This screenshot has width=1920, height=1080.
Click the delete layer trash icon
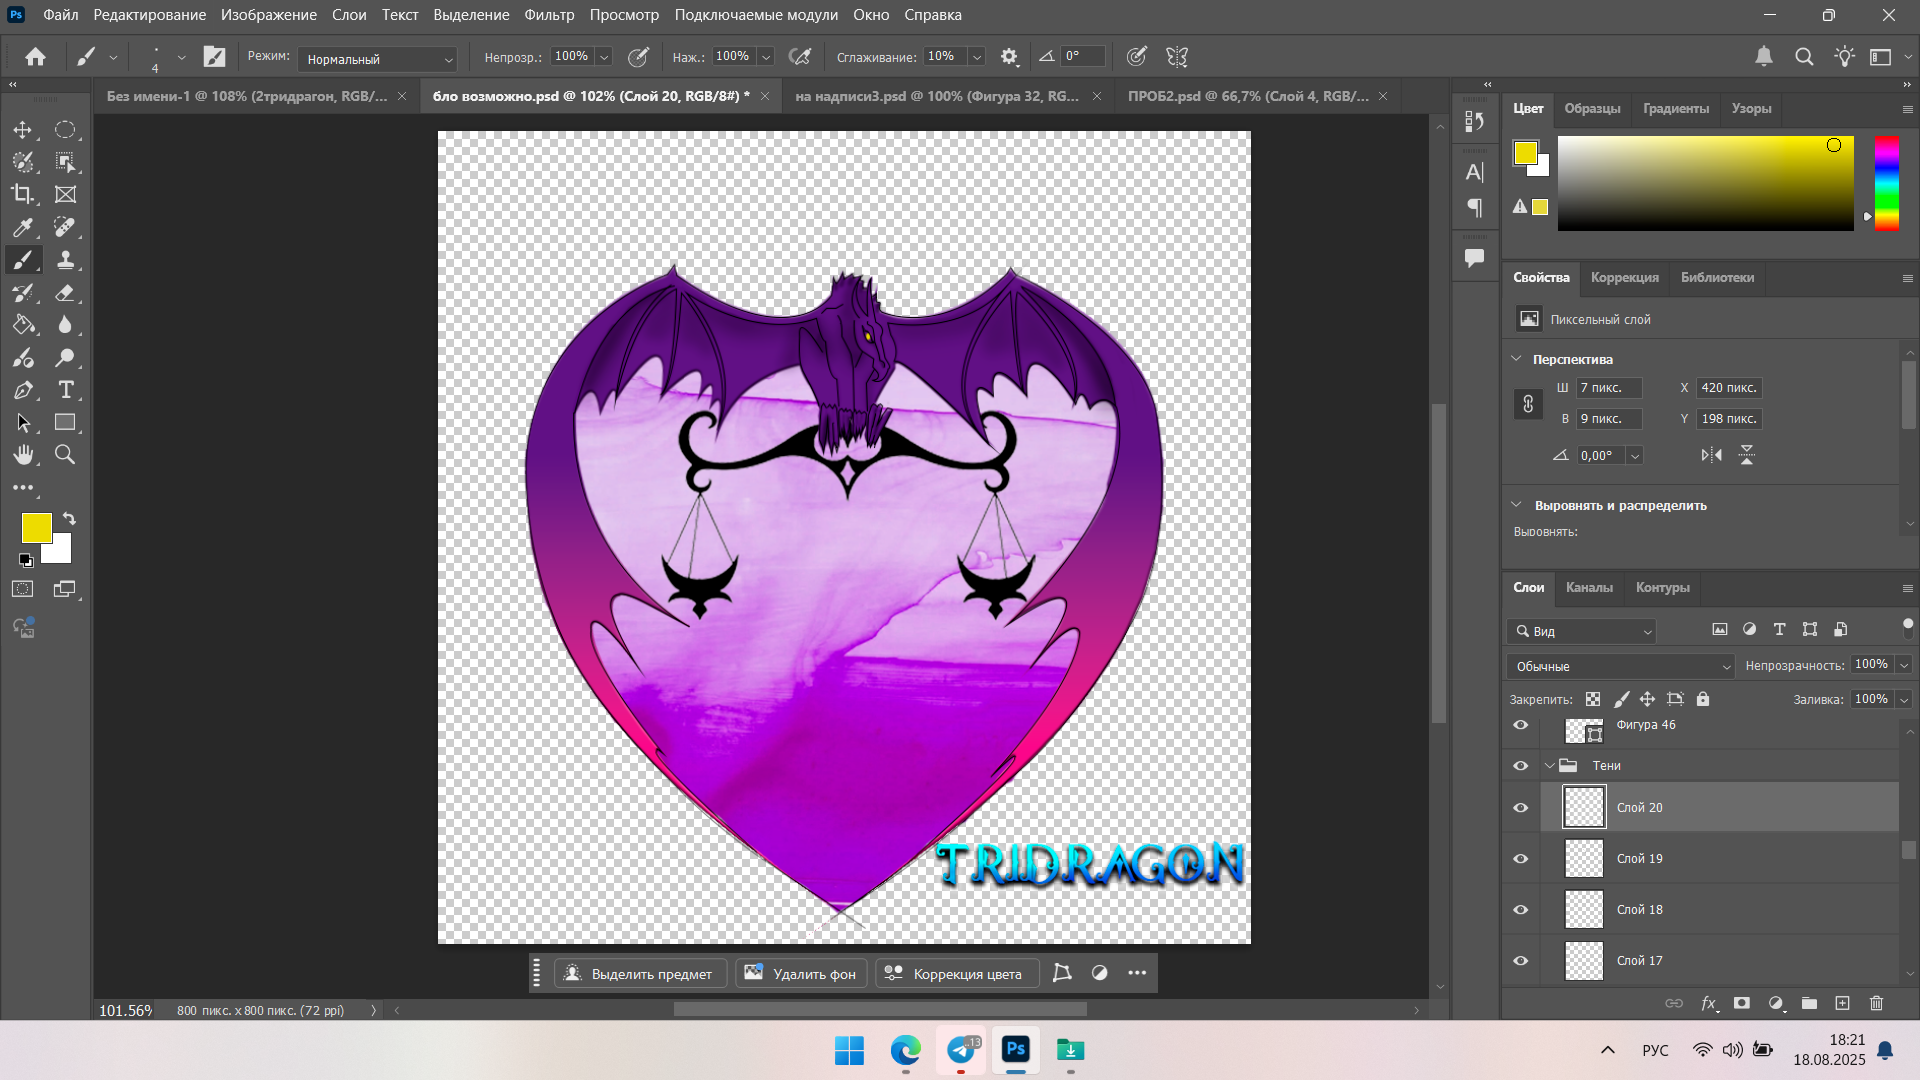(1876, 1003)
